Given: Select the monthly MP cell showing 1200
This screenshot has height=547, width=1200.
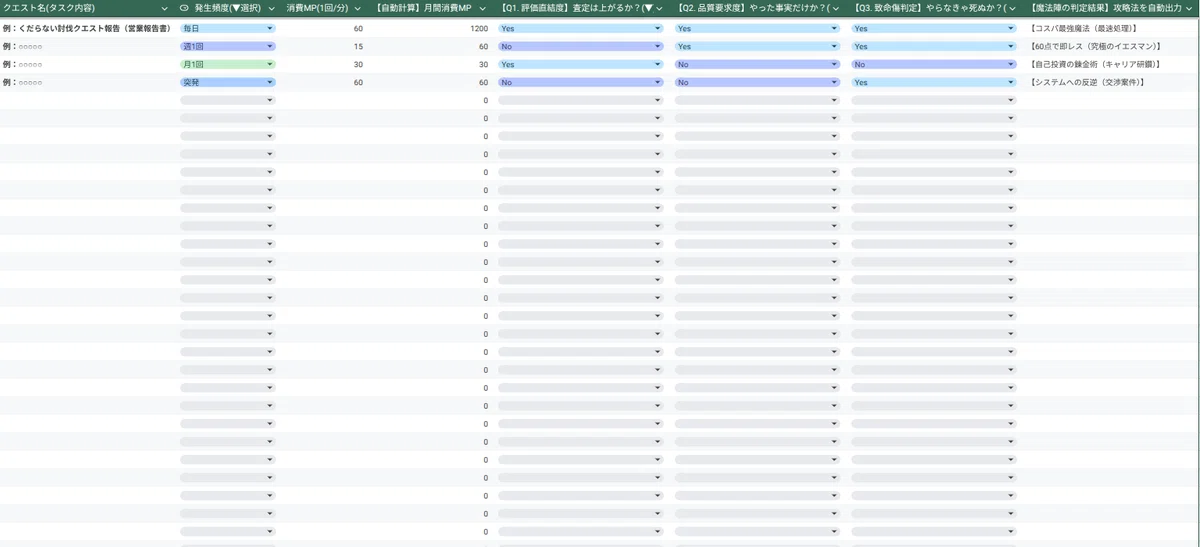Looking at the screenshot, I should click(432, 28).
